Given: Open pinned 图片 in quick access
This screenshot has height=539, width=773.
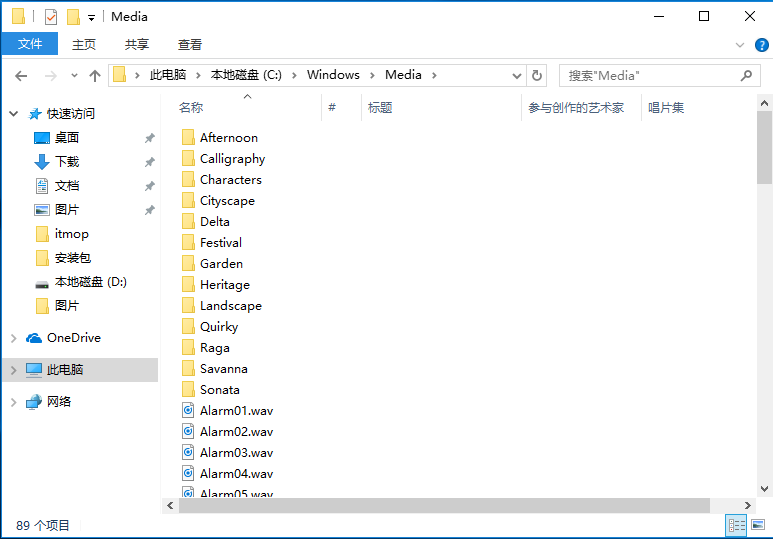Looking at the screenshot, I should 67,210.
